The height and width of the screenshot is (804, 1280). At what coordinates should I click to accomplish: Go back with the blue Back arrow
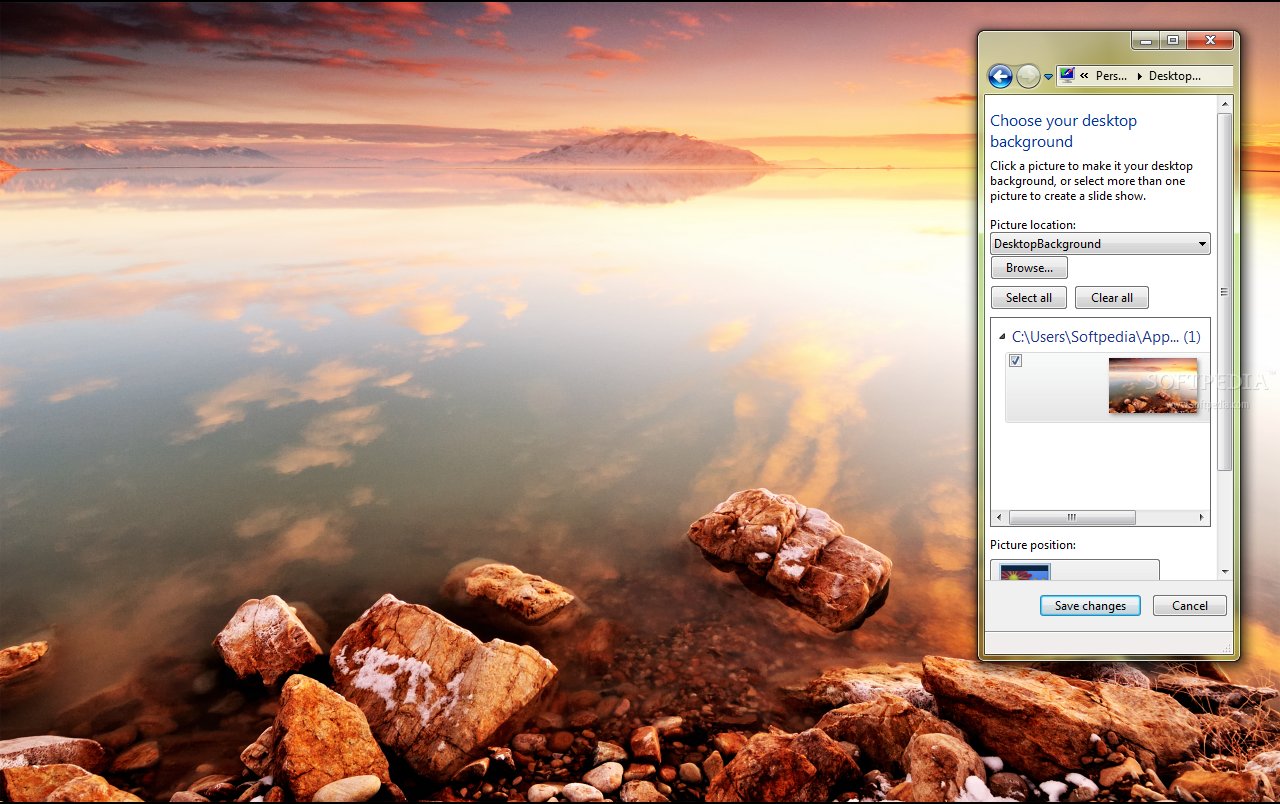click(1000, 76)
